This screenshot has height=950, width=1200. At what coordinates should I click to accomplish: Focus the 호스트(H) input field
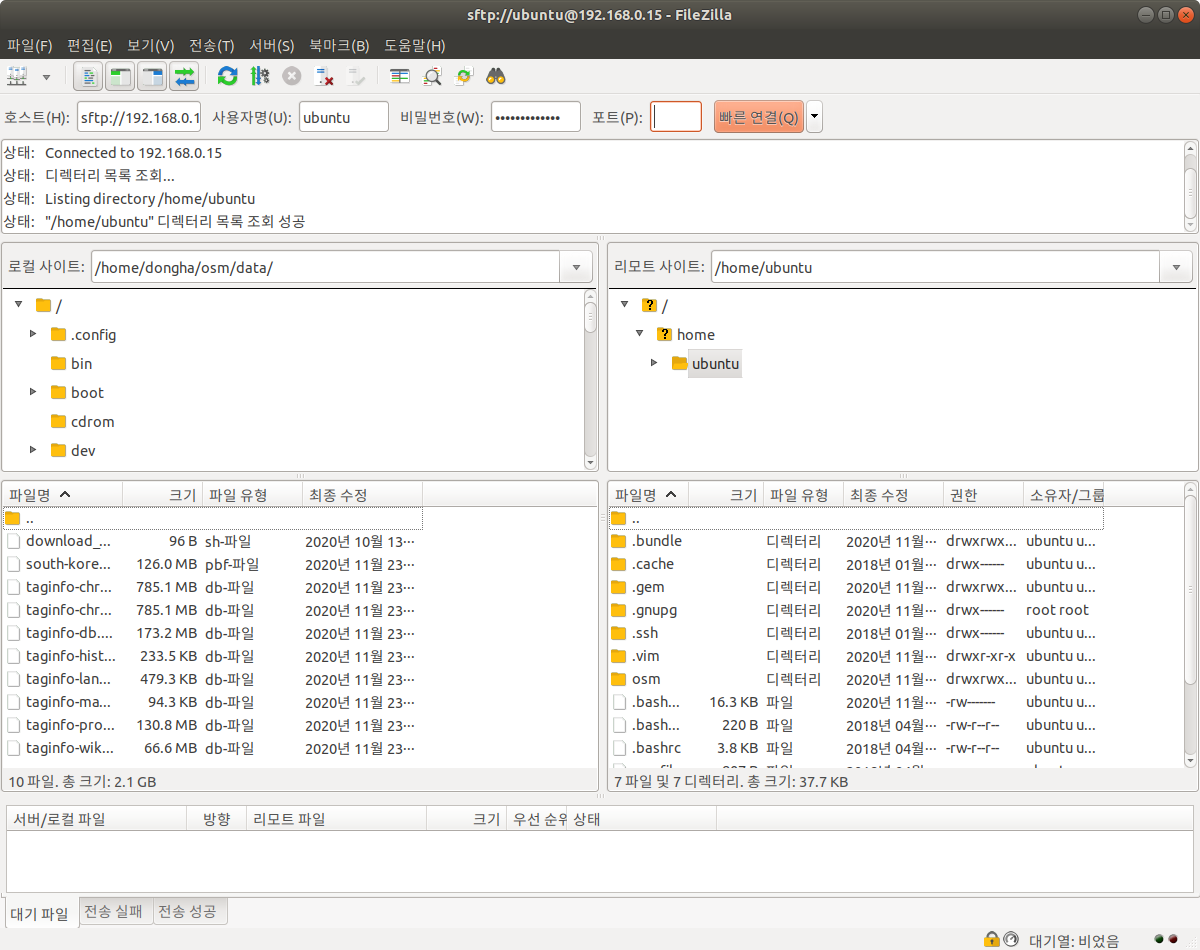coord(139,116)
